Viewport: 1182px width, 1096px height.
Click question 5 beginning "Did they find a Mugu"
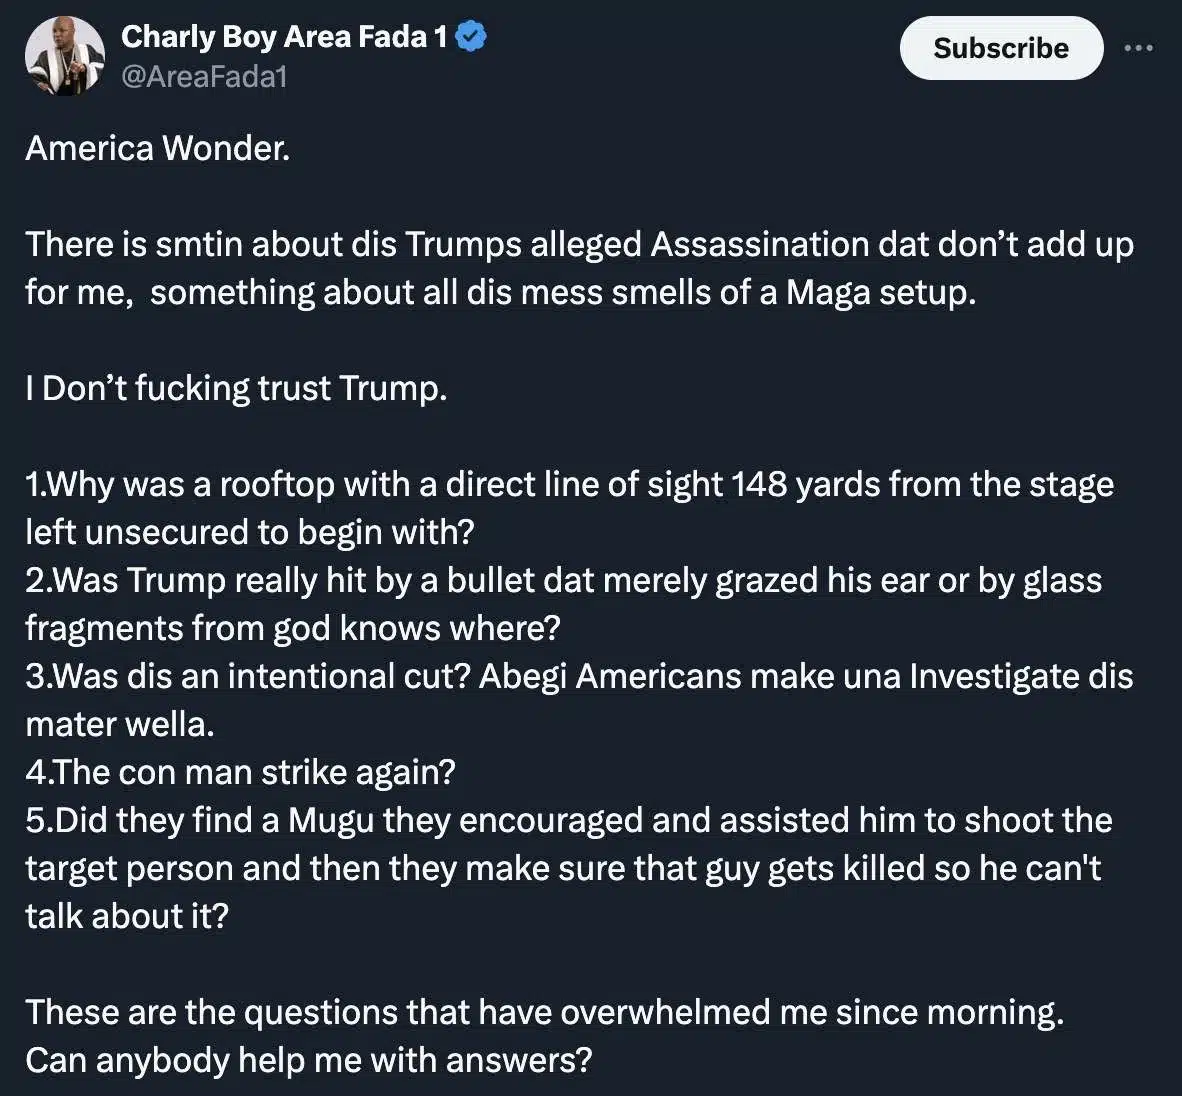tap(568, 821)
